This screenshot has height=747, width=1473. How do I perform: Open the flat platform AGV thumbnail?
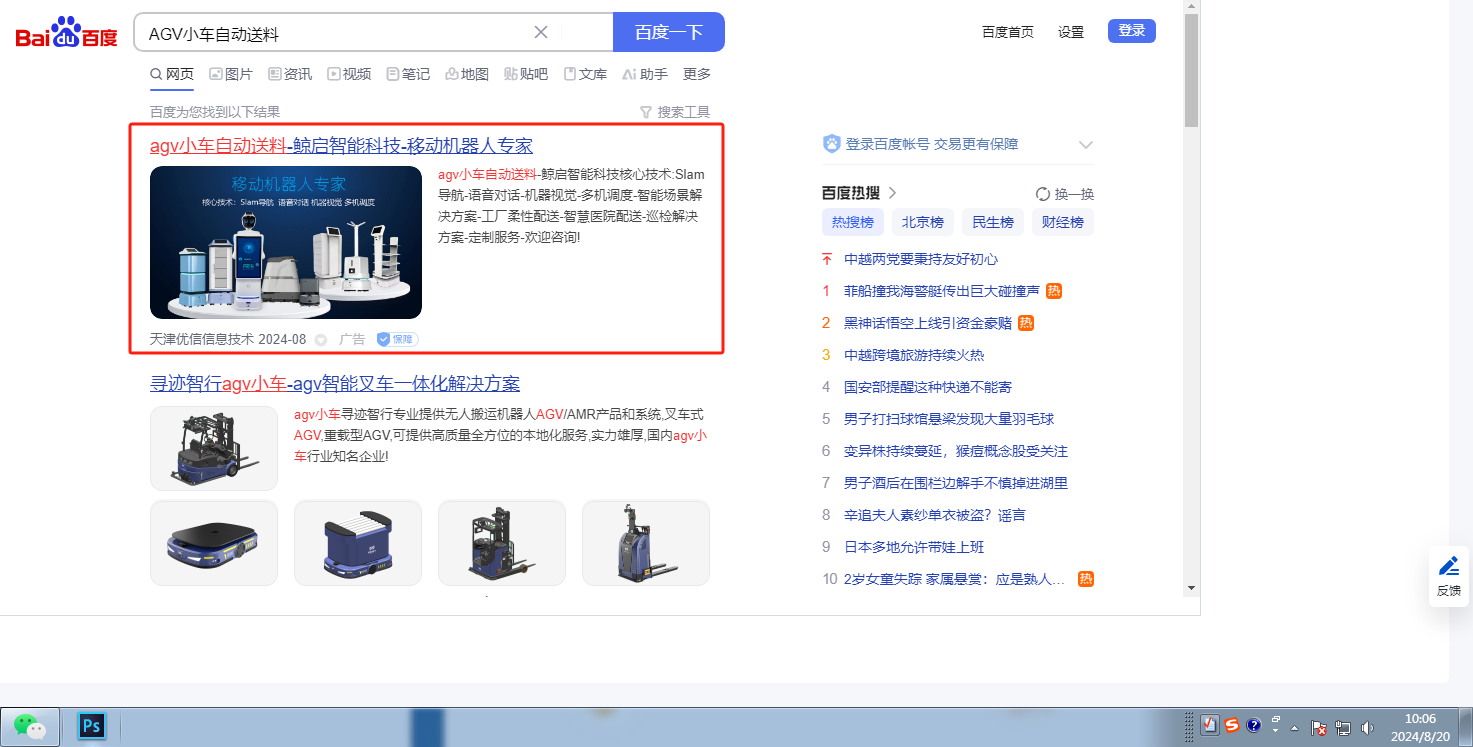(214, 543)
